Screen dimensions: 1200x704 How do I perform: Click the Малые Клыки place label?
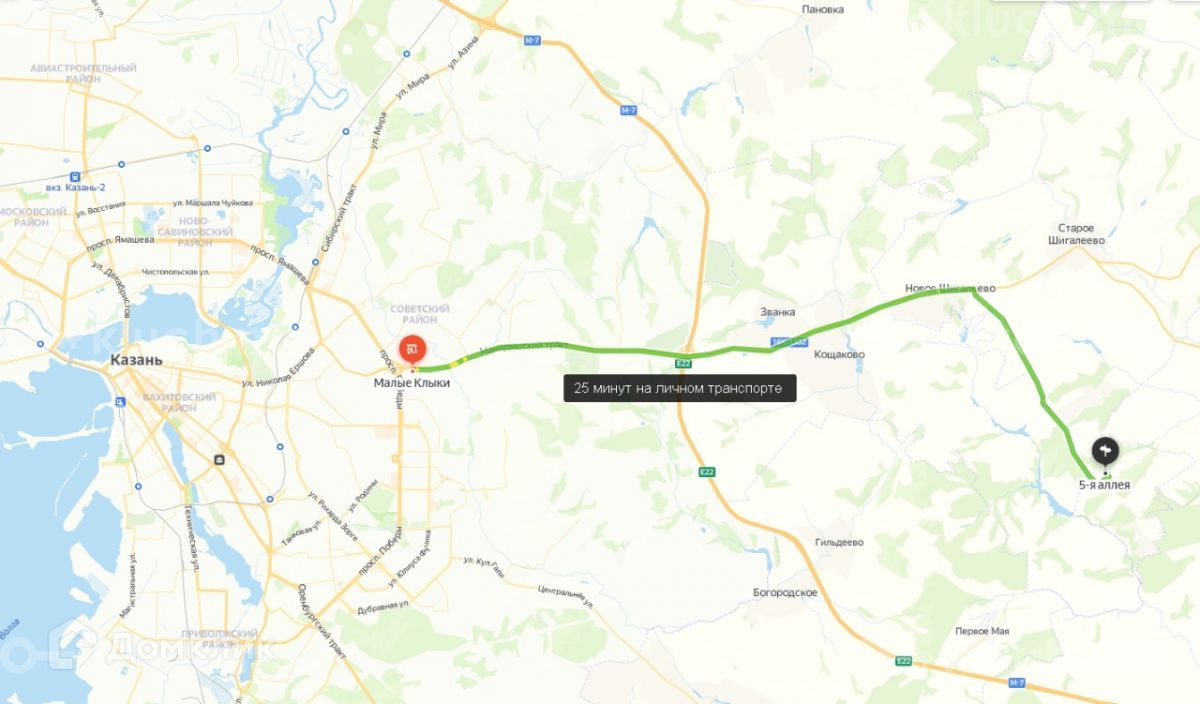click(413, 382)
